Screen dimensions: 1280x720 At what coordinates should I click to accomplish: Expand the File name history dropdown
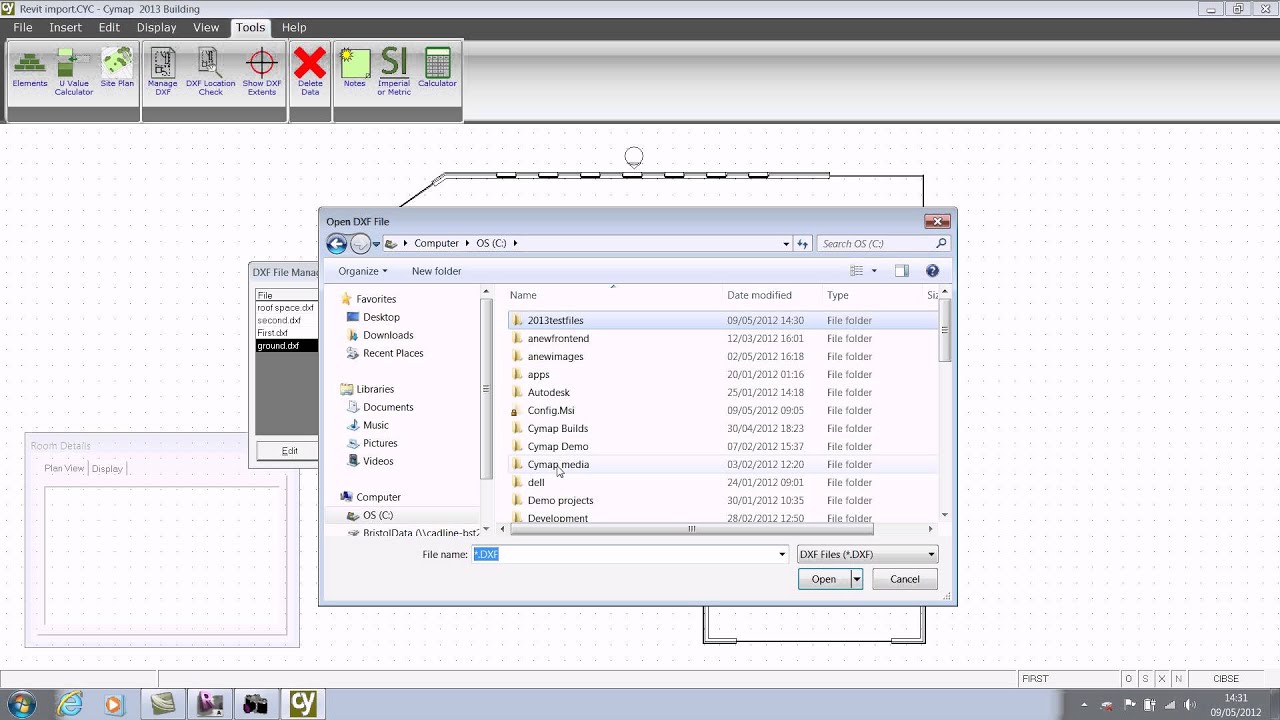click(x=782, y=554)
